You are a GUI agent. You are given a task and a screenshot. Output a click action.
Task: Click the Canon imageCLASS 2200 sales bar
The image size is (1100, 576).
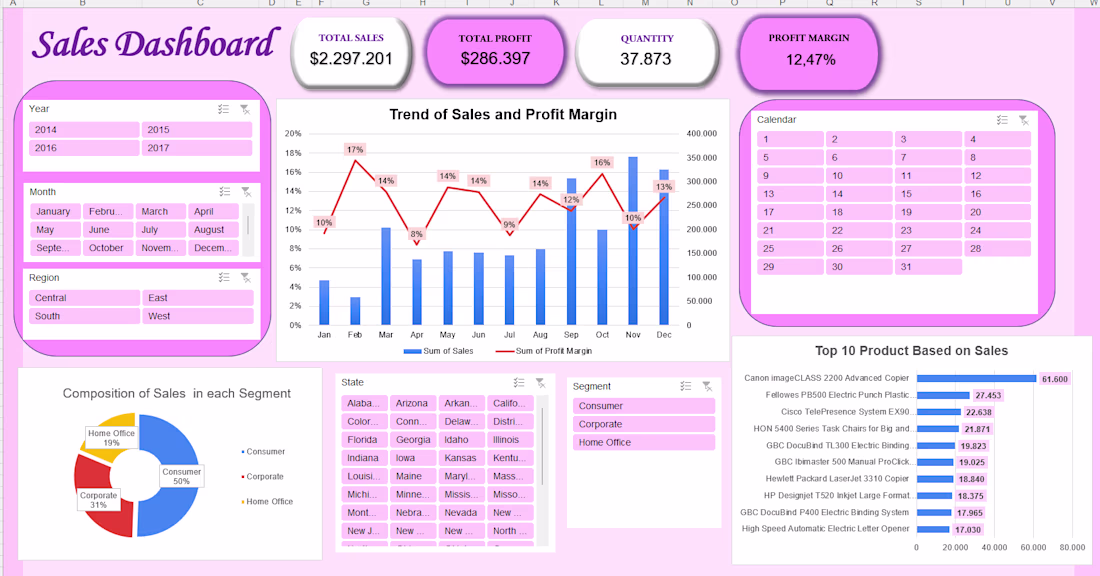tap(977, 379)
